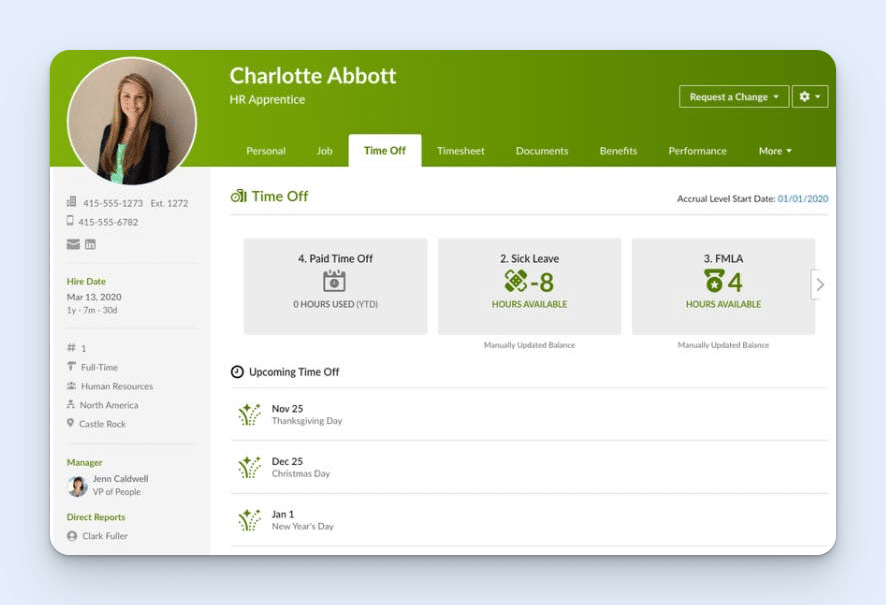886x605 pixels.
Task: Click the holiday sparkle icon beside Thanksgiving Day
Action: [250, 414]
